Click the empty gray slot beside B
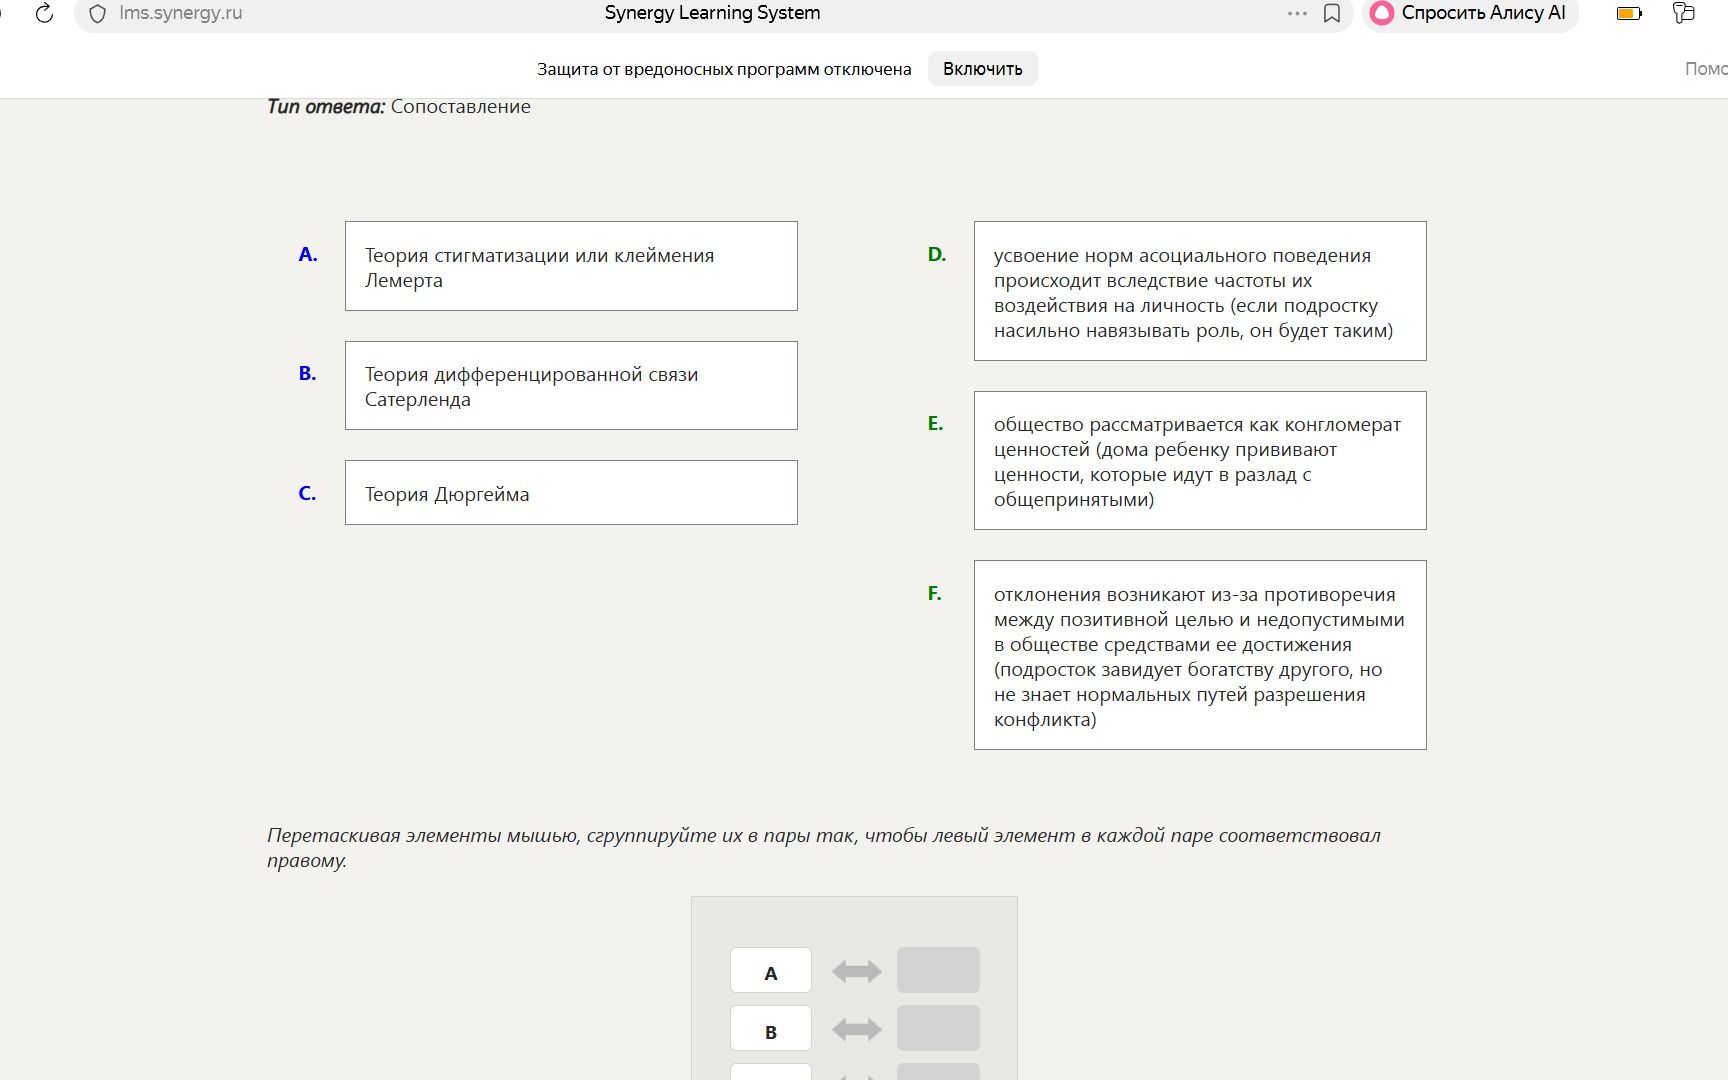 pos(938,1028)
